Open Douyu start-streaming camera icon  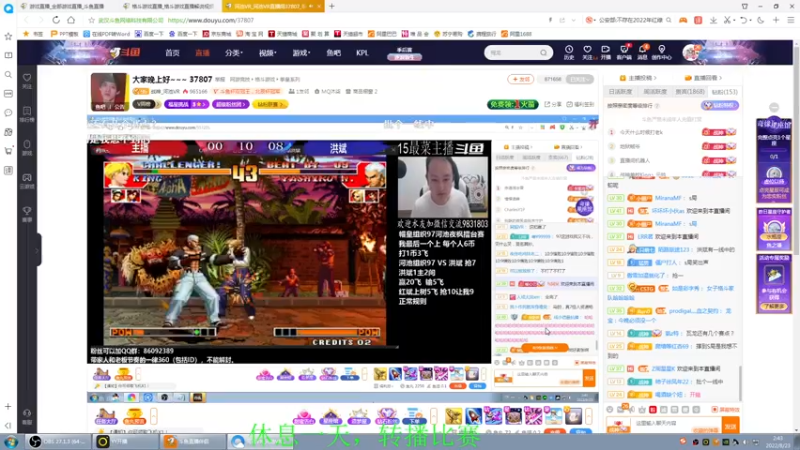coord(605,52)
